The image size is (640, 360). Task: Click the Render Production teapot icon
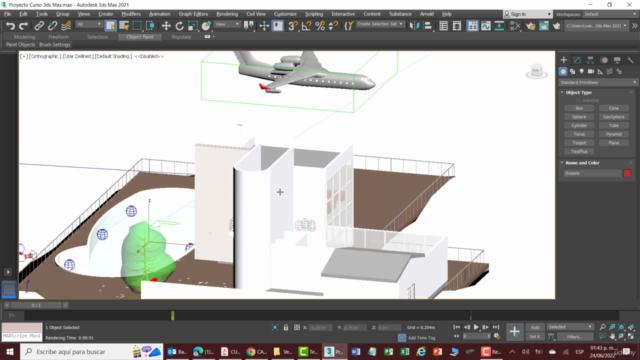pos(557,26)
